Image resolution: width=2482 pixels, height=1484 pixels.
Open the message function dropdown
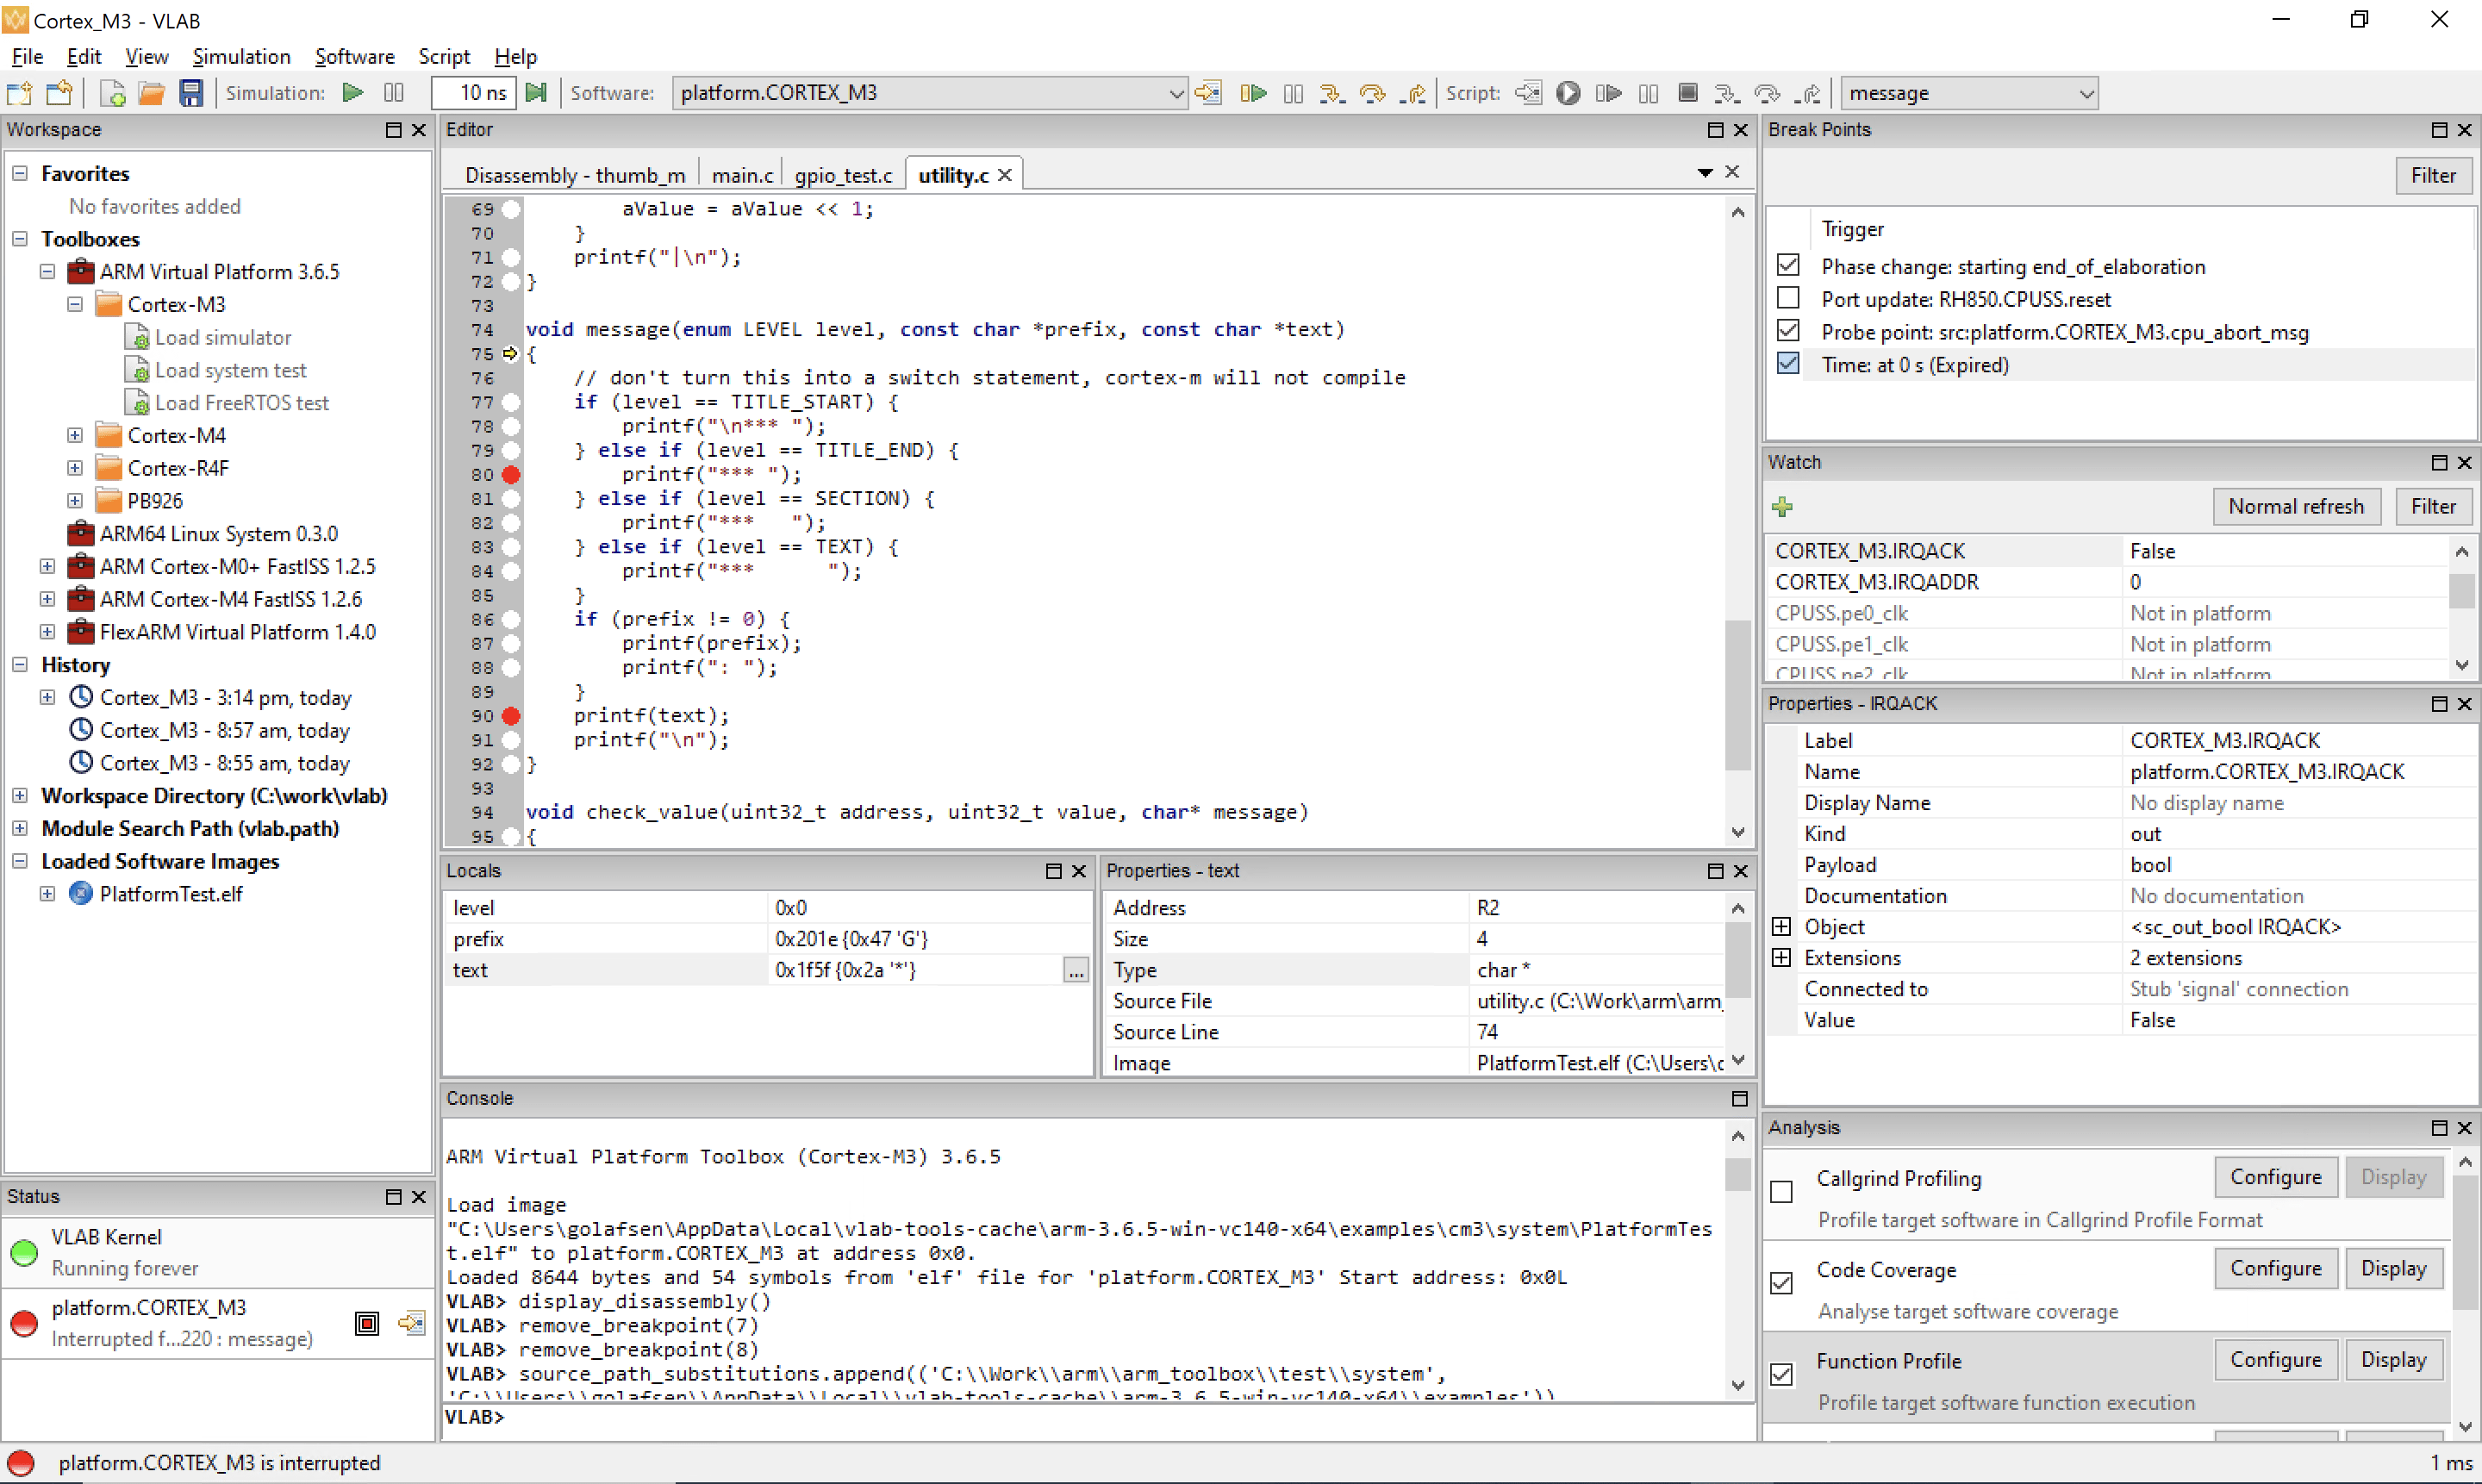tap(1969, 93)
